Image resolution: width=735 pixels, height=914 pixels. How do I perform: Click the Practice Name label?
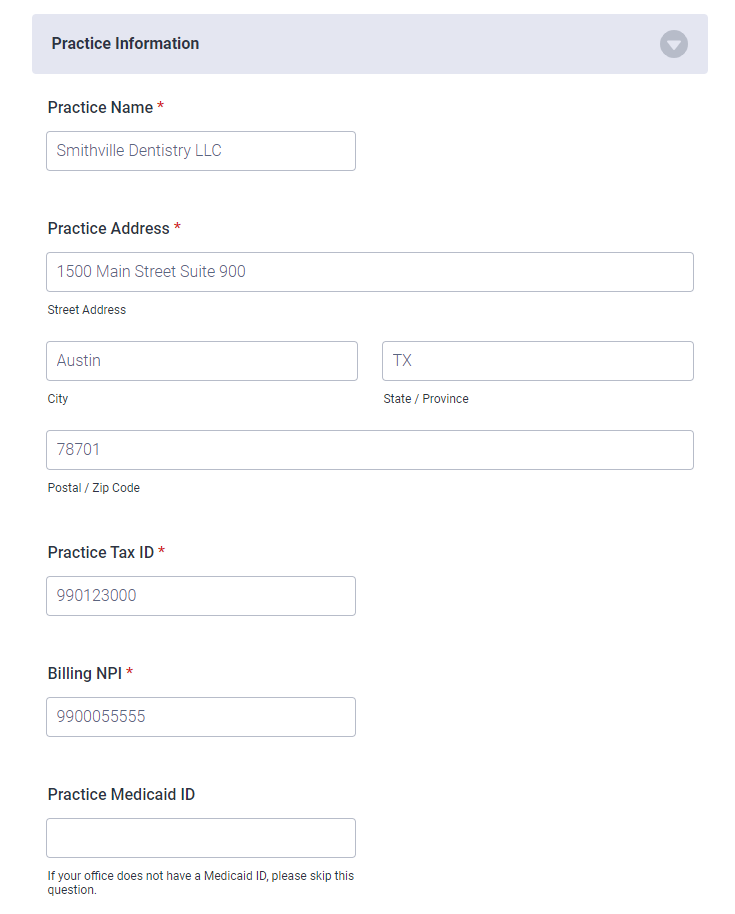point(100,107)
